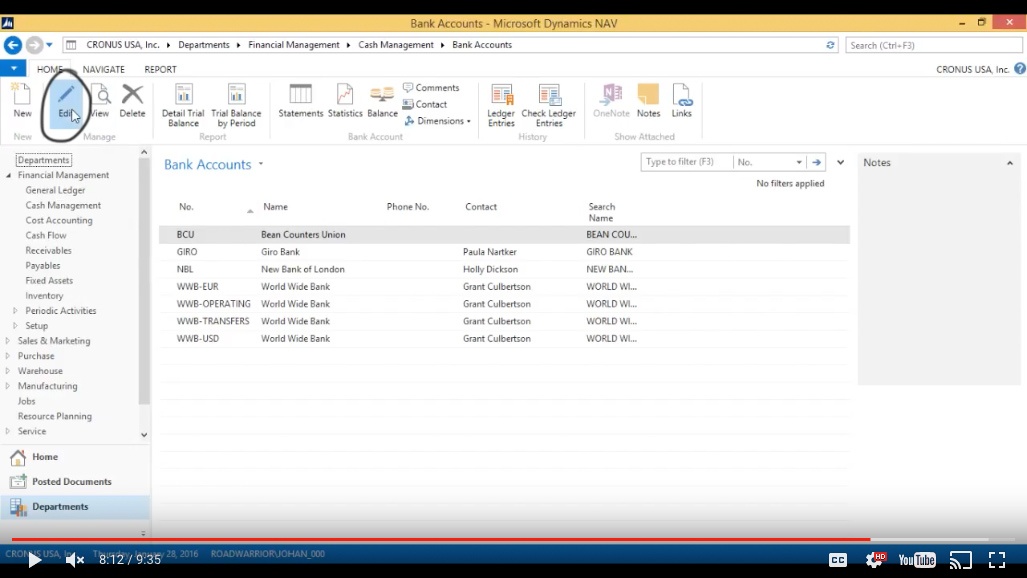Open the Dimensions dropdown

coord(438,121)
